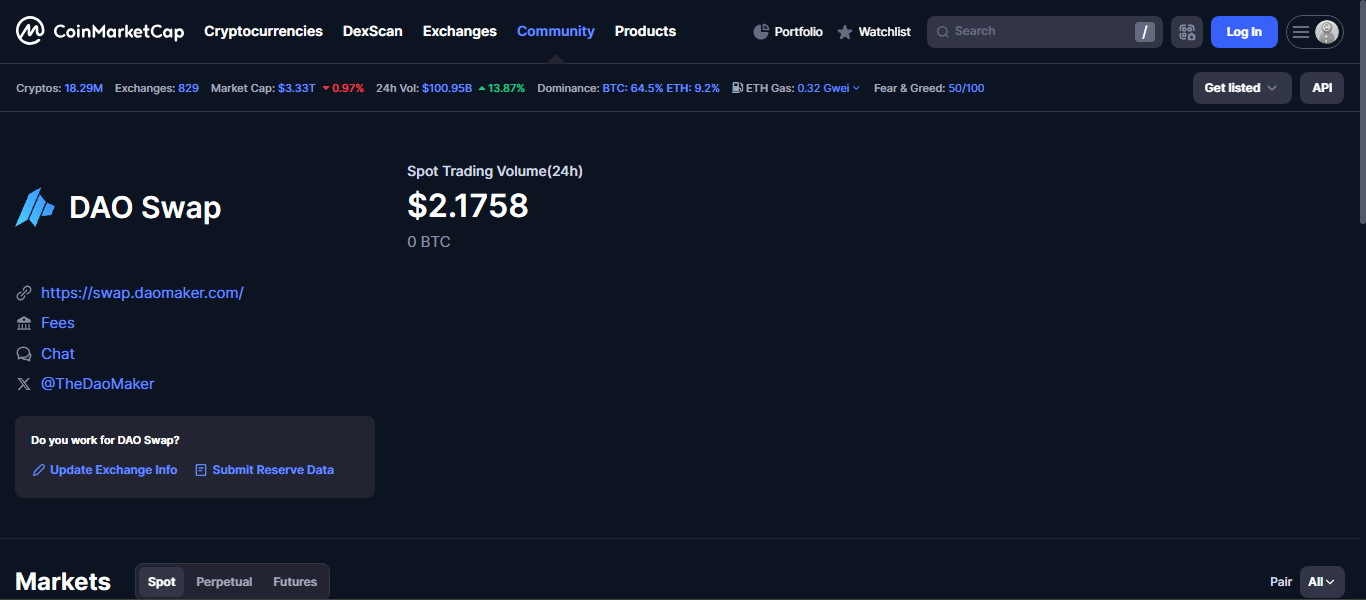Click the DAO Swap exchange title
The image size is (1366, 600).
tap(145, 208)
